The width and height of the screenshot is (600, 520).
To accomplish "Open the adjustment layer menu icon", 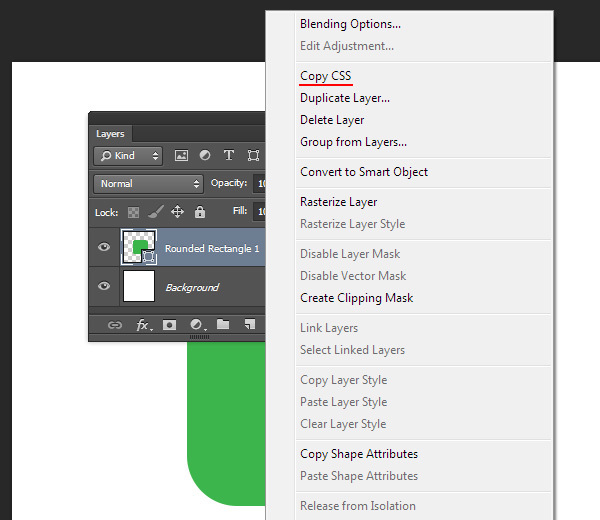I will pyautogui.click(x=197, y=325).
